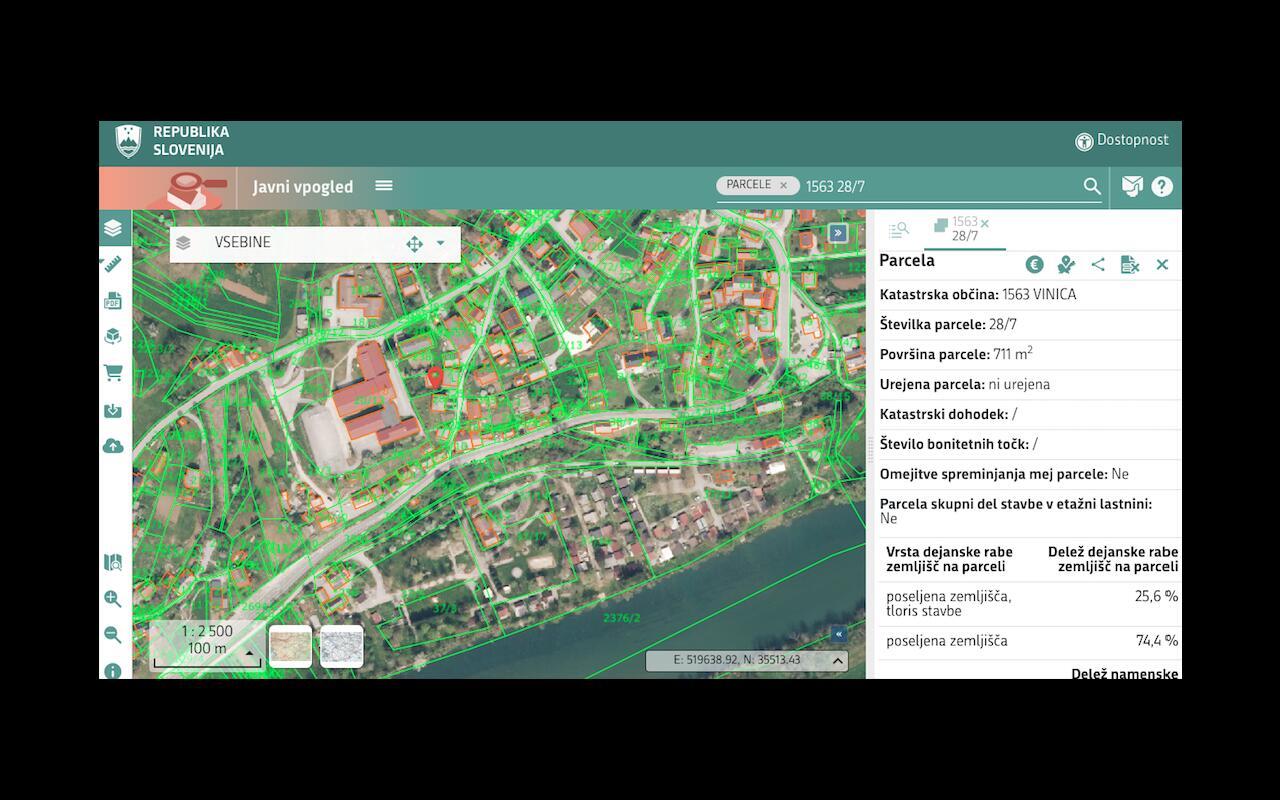Expand the coordinates display bar
This screenshot has width=1280, height=800.
point(838,660)
